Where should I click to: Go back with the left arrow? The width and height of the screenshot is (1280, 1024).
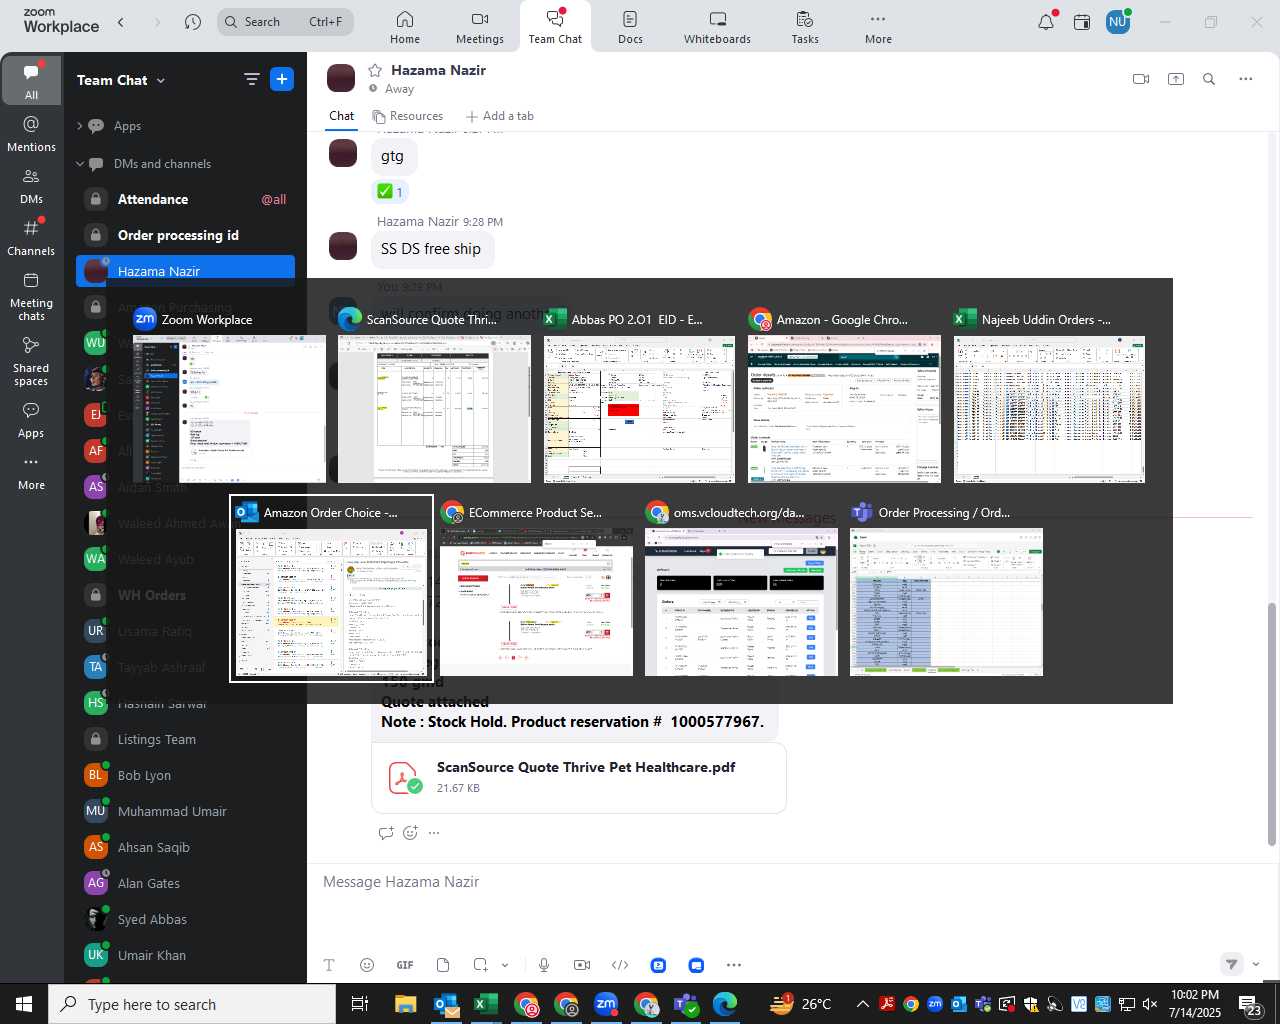(121, 21)
